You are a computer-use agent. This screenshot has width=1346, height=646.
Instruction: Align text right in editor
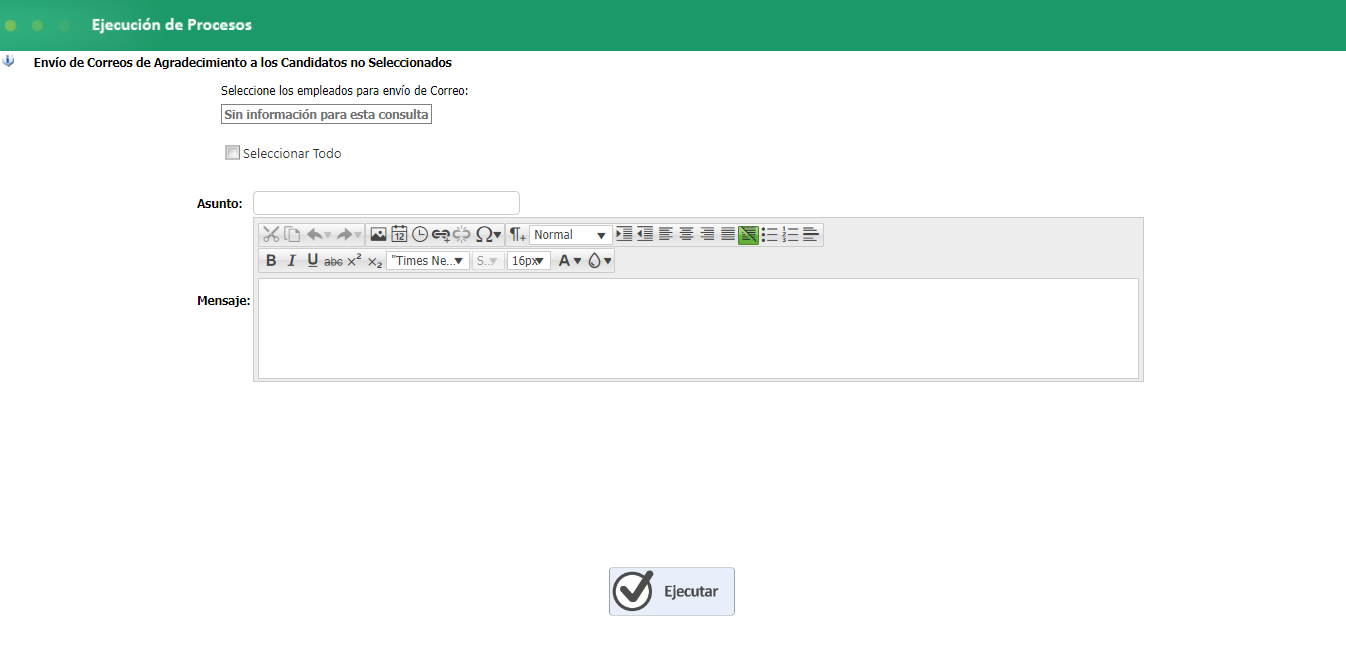707,235
